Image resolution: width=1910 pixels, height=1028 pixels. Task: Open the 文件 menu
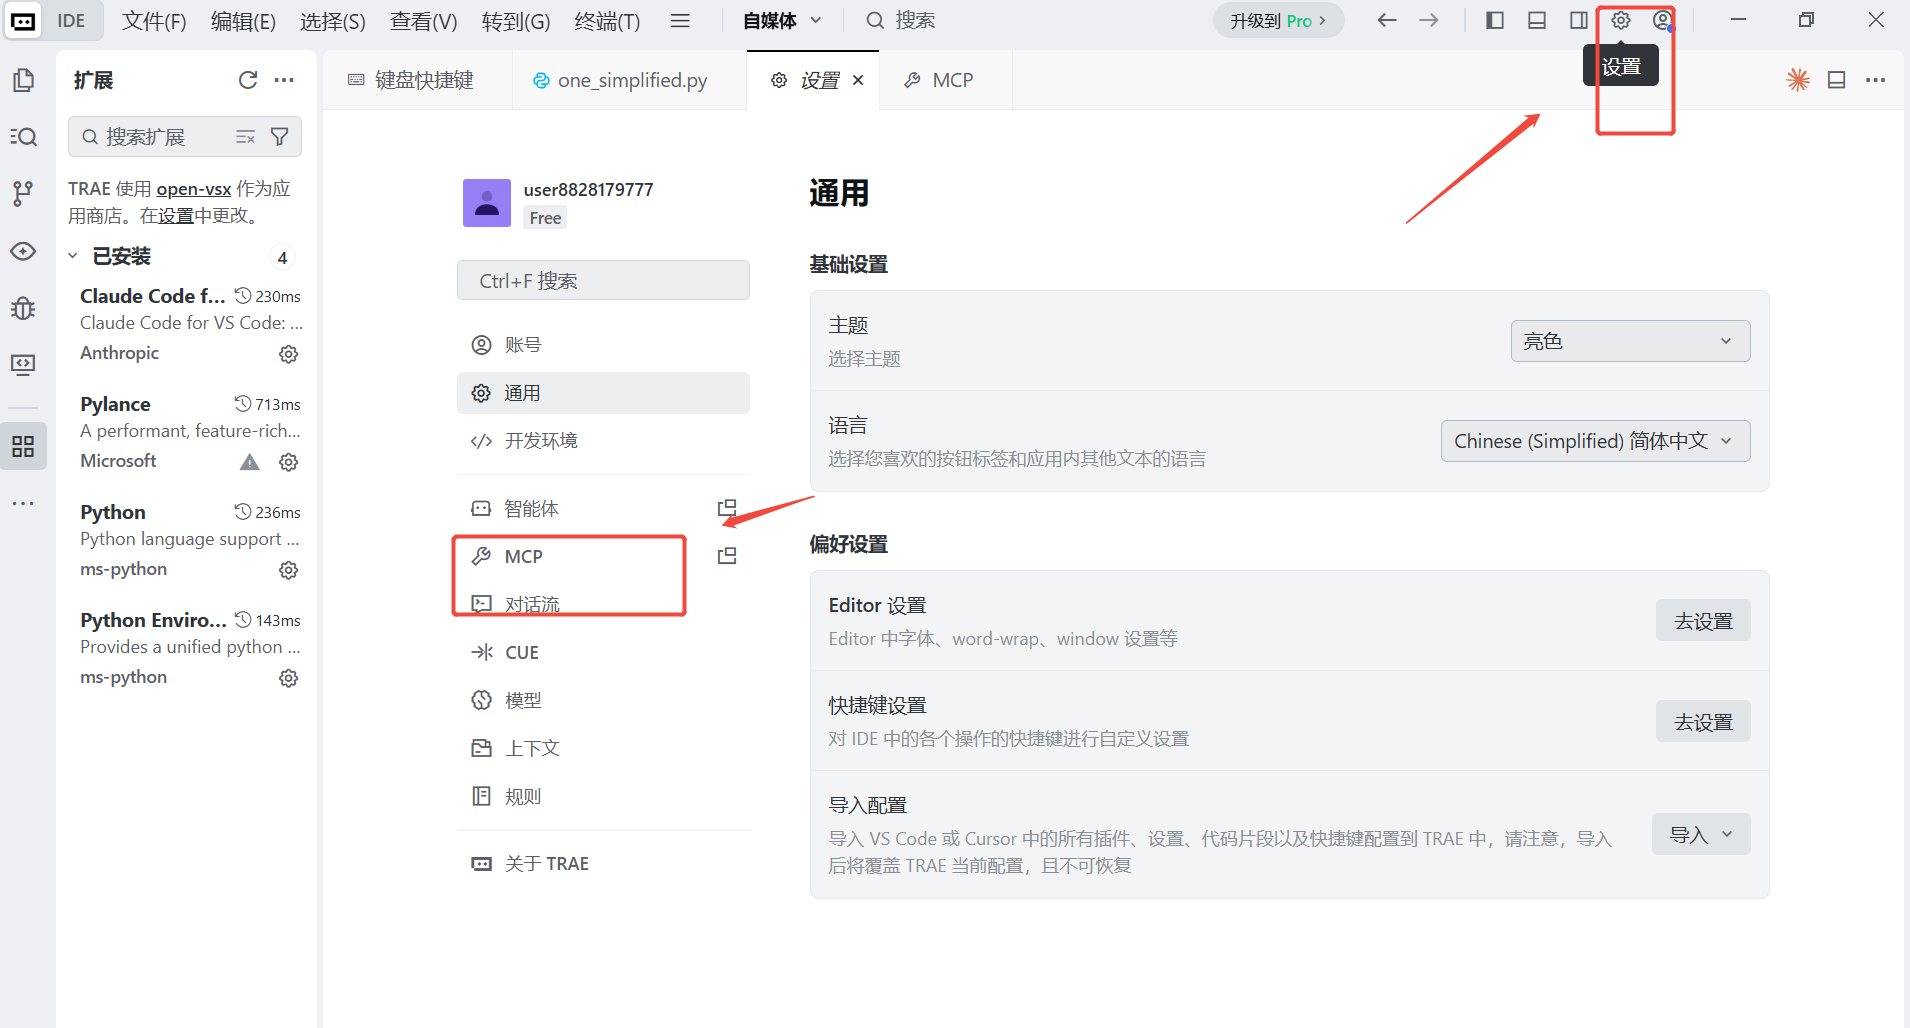(153, 20)
